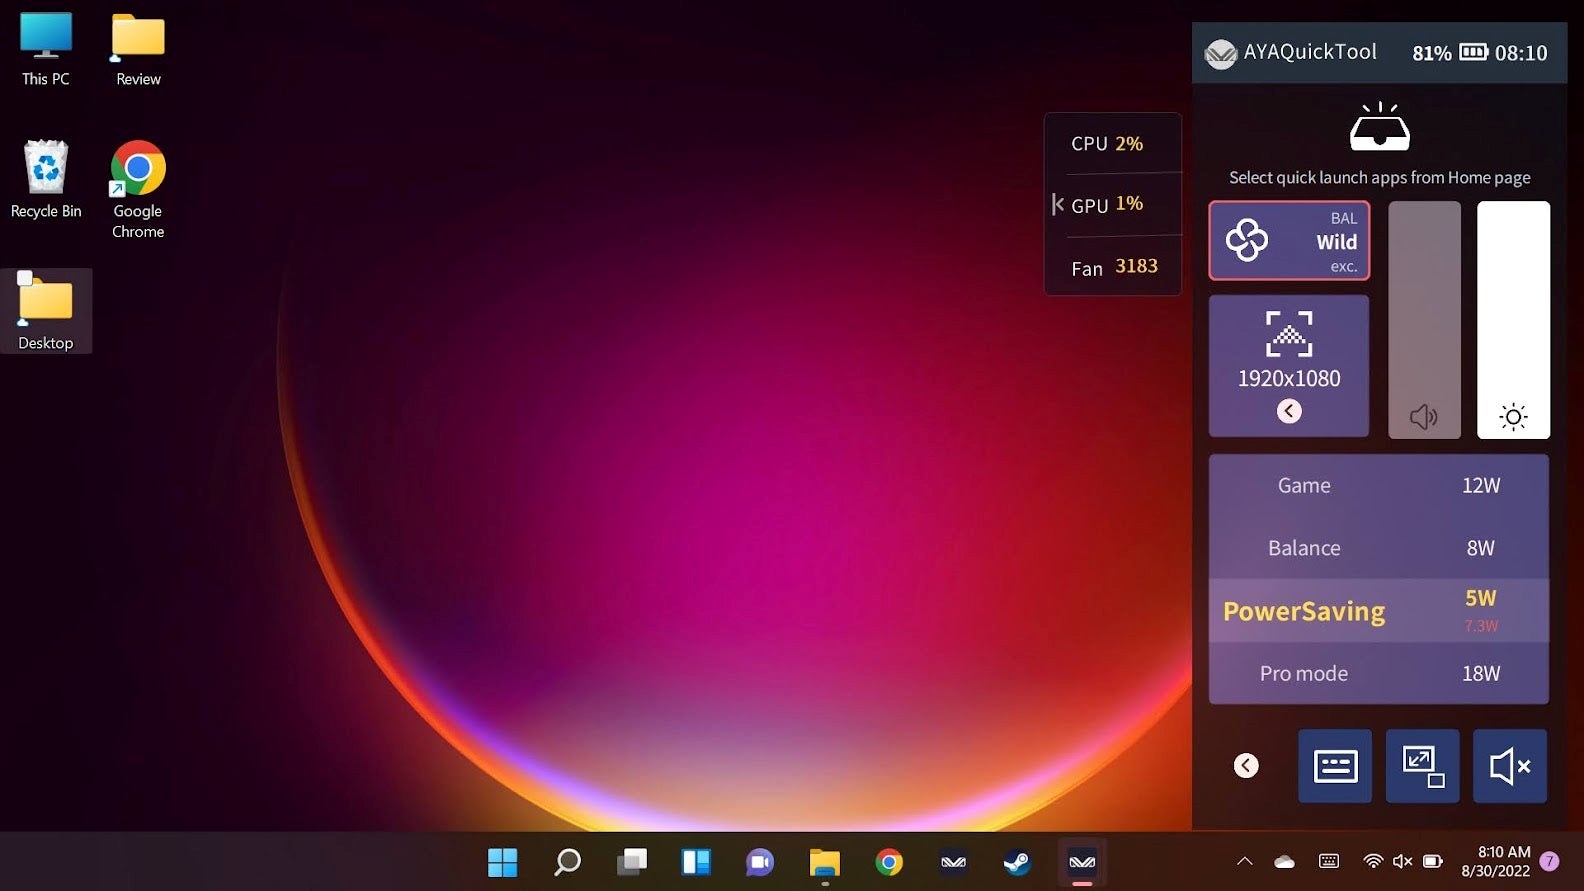Select the Game 12W power mode
Viewport: 1584px width, 891px height.
pos(1378,486)
